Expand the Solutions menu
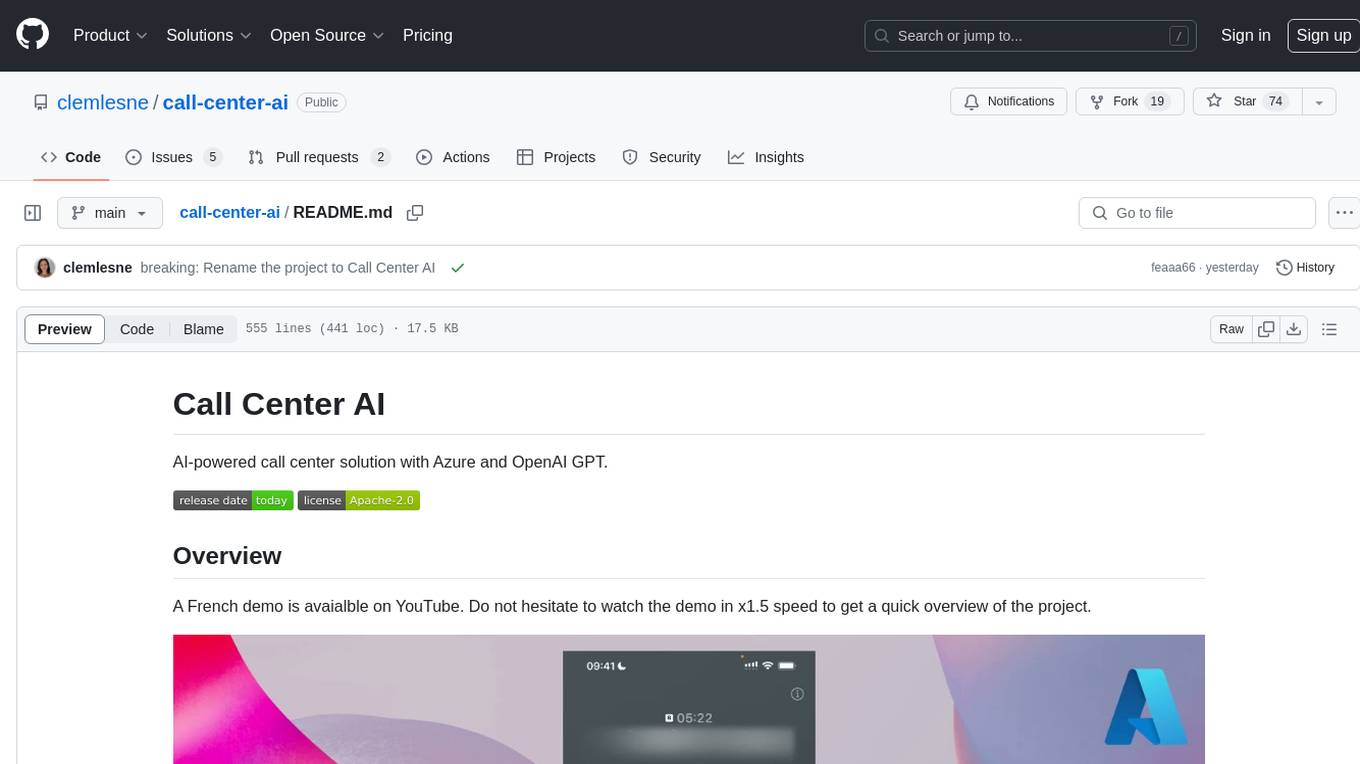1360x764 pixels. 209,35
